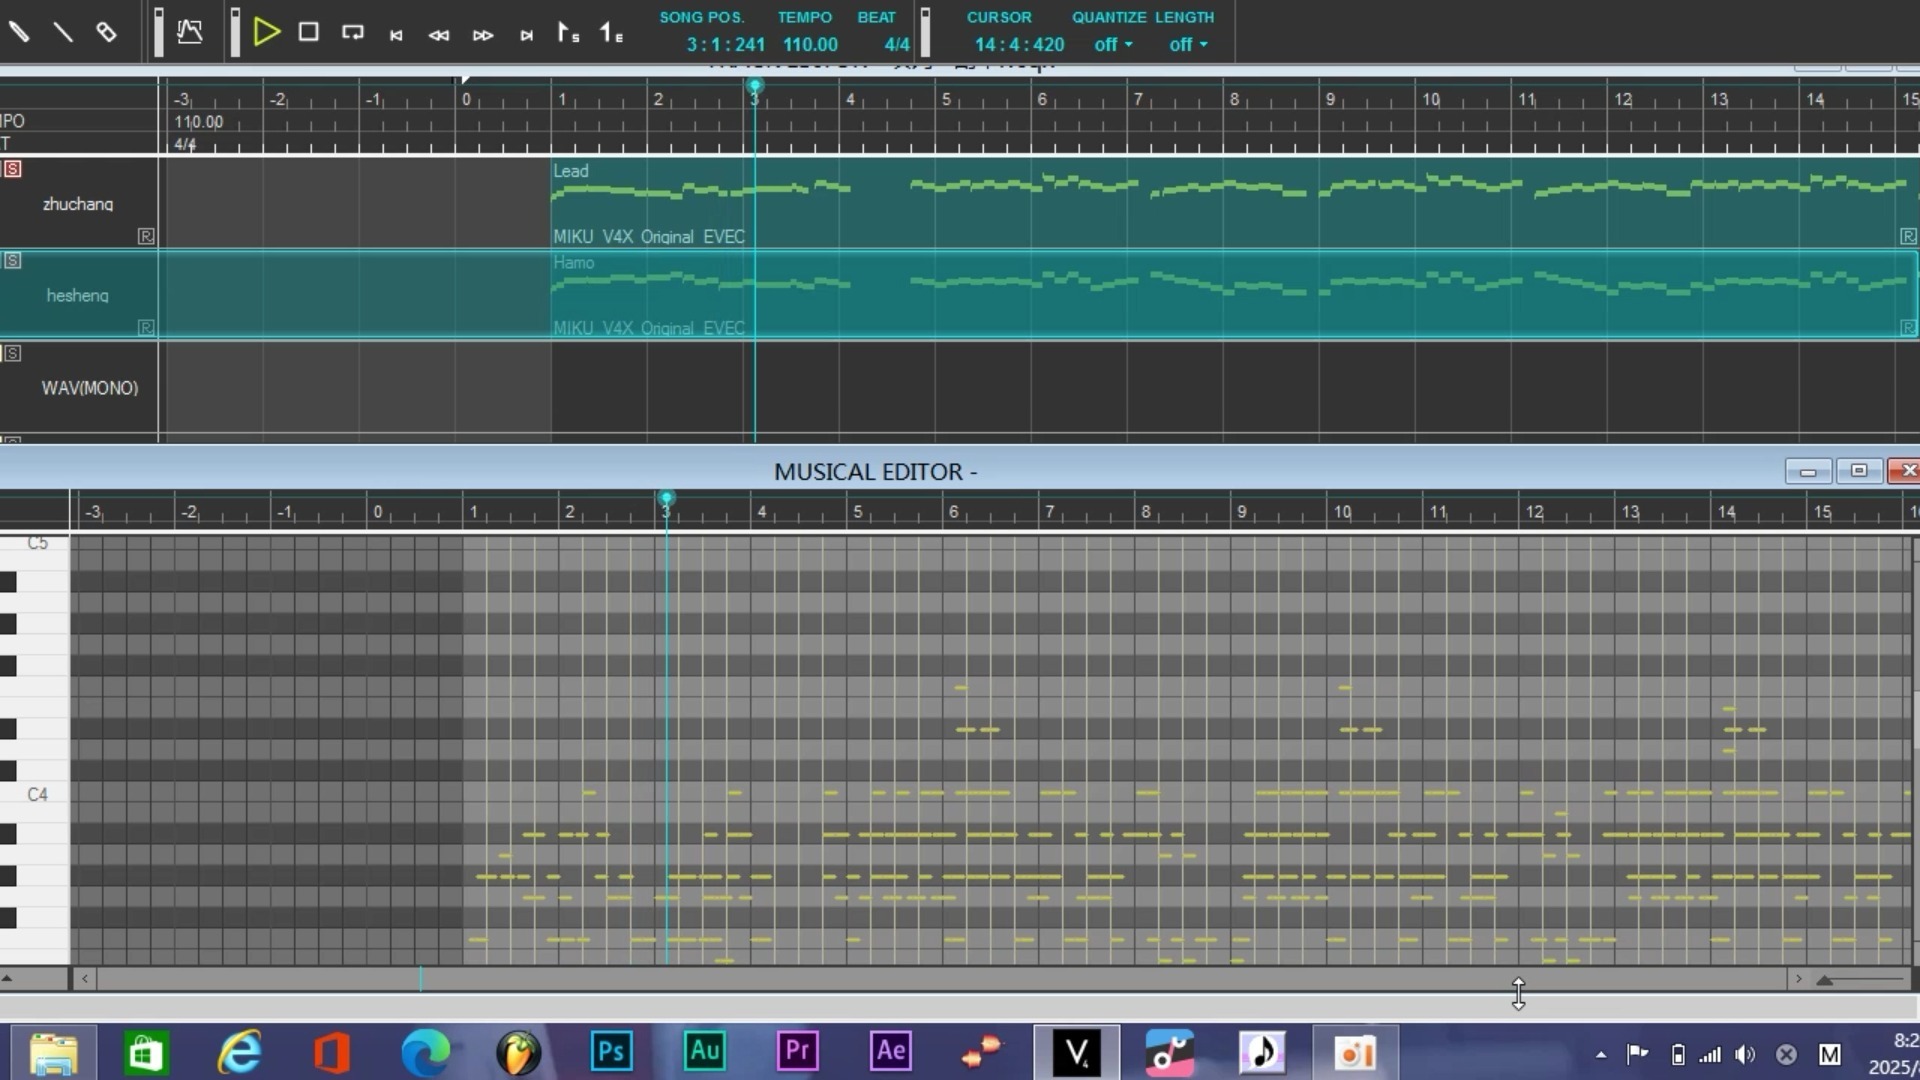Click the track editor playhead marker at measure 3
The height and width of the screenshot is (1080, 1920).
[755, 87]
